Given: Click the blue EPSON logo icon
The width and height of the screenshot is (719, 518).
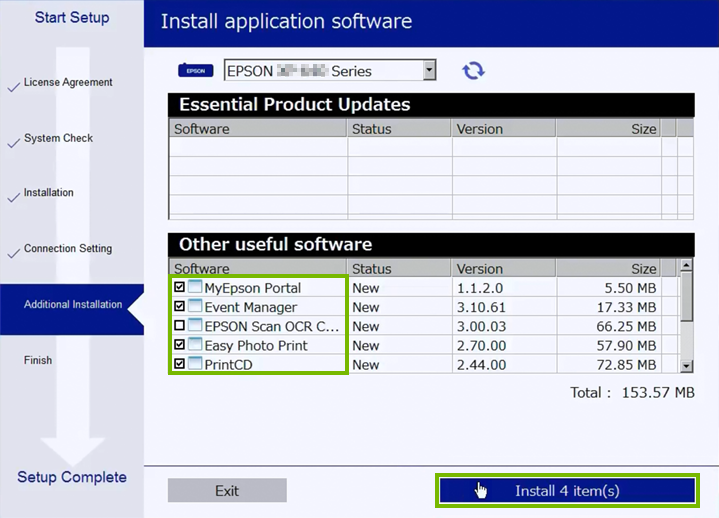Looking at the screenshot, I should (196, 71).
